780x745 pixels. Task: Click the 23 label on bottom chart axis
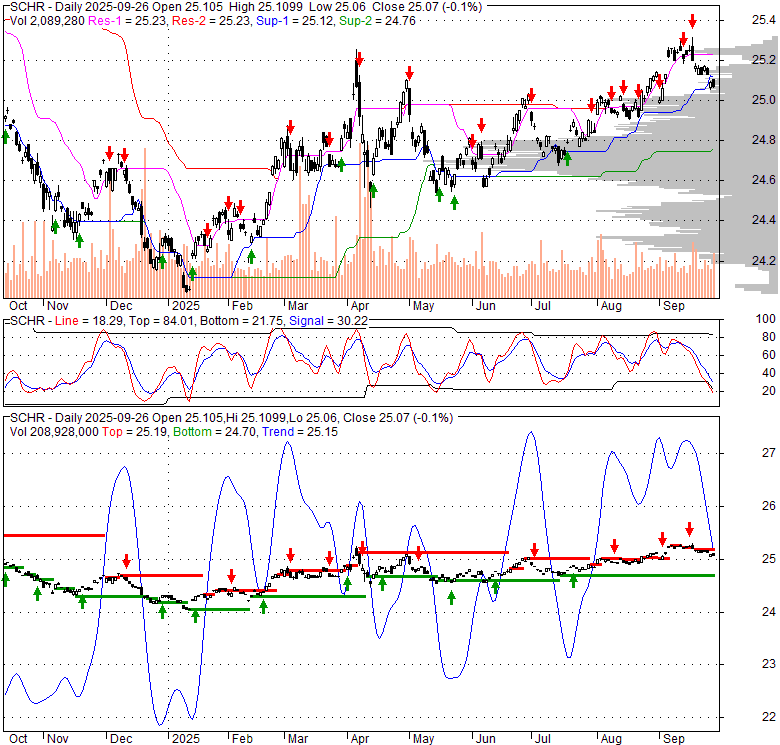(x=769, y=663)
